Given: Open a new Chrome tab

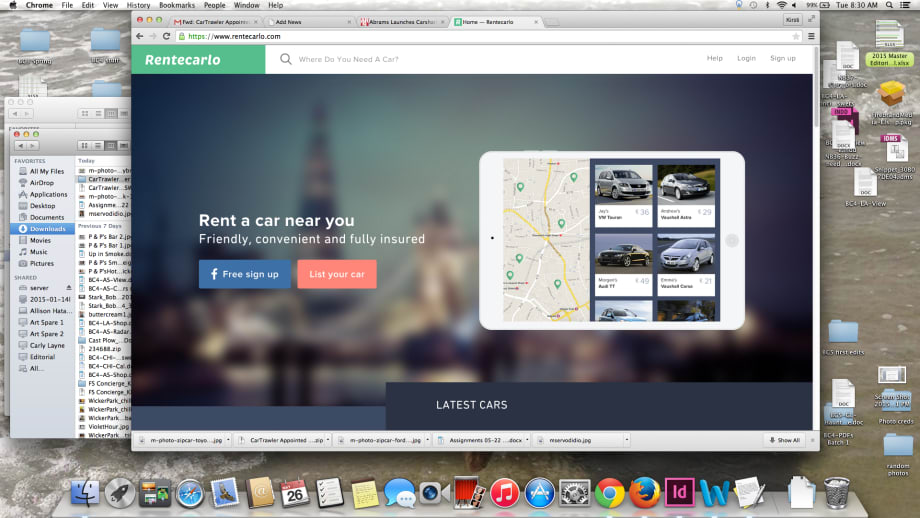Looking at the screenshot, I should click(552, 22).
